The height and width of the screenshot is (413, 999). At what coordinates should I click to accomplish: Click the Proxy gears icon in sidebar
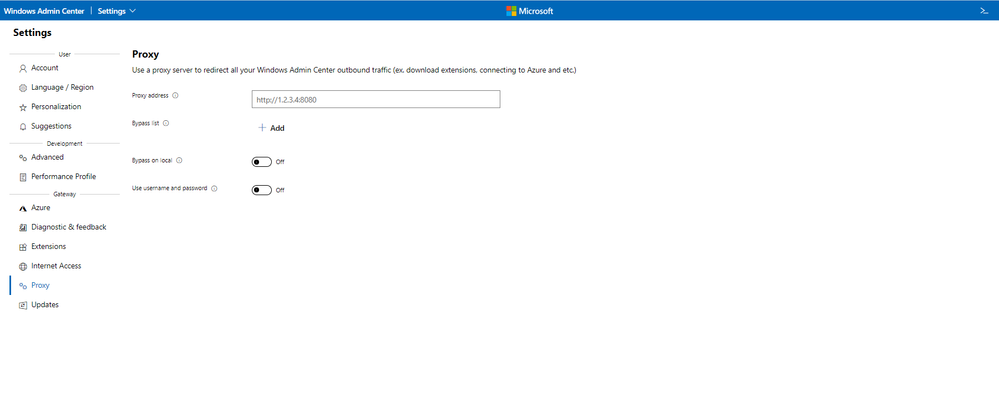click(x=23, y=286)
